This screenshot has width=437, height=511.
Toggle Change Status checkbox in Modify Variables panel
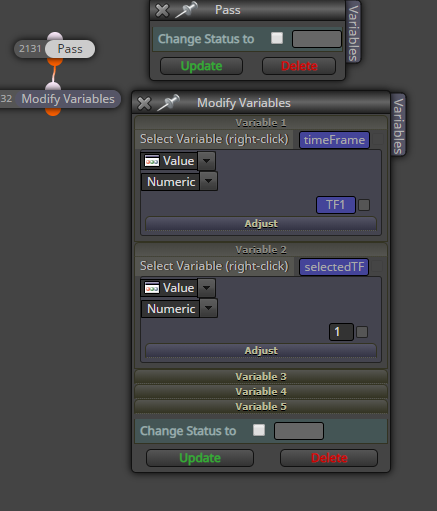tap(259, 430)
